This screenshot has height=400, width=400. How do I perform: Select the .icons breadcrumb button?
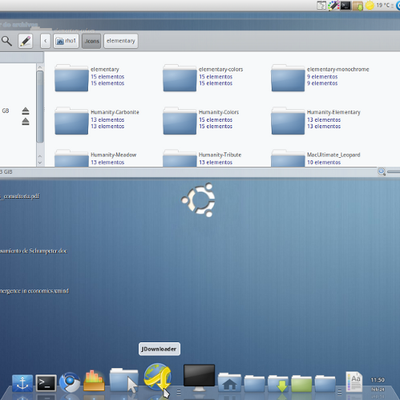[x=91, y=41]
